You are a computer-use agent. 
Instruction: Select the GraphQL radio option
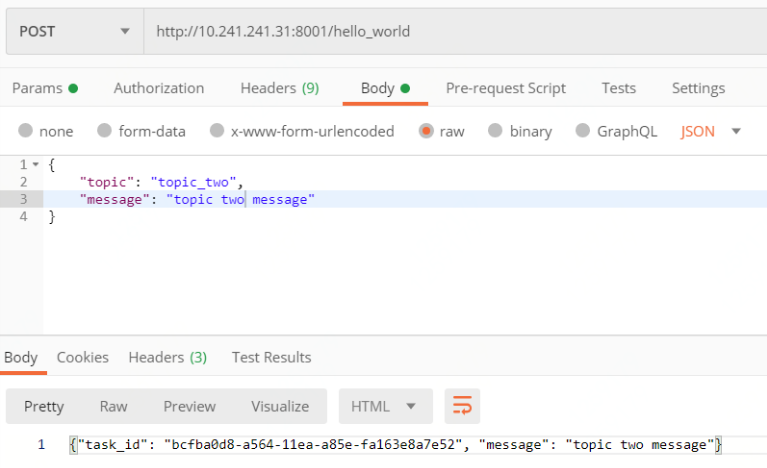coord(583,131)
